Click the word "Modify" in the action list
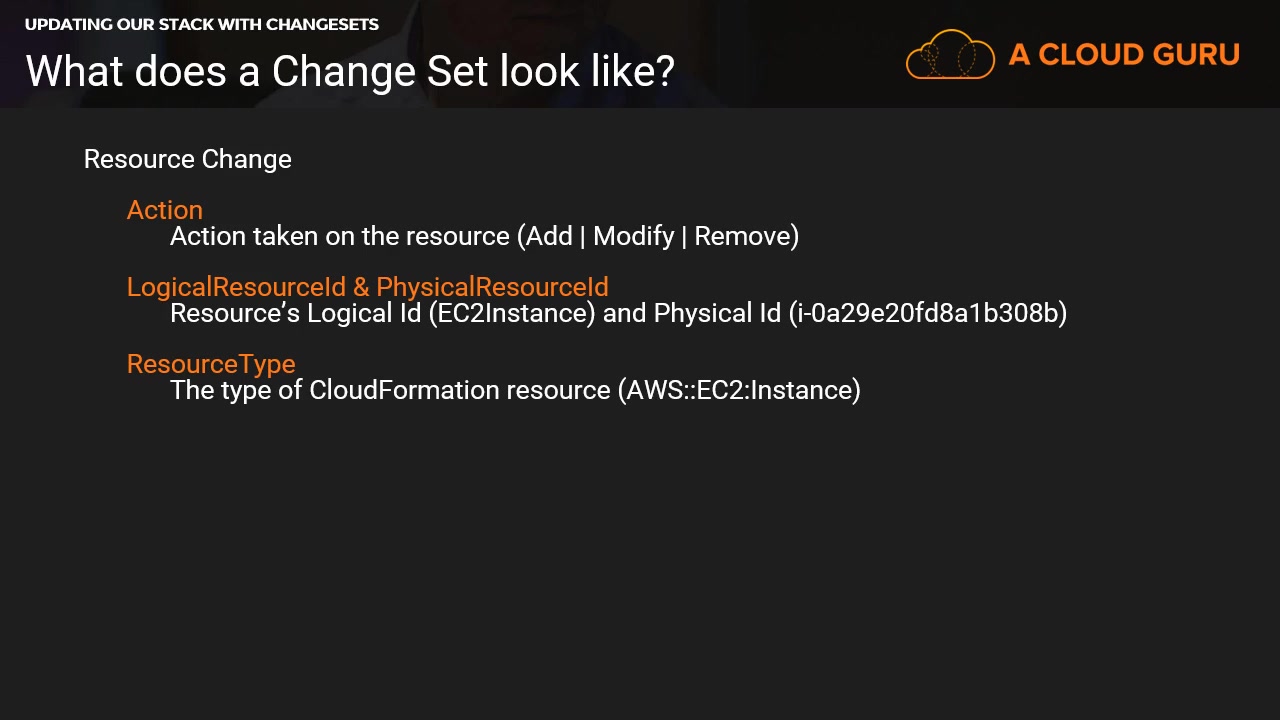This screenshot has height=720, width=1280. pyautogui.click(x=633, y=236)
